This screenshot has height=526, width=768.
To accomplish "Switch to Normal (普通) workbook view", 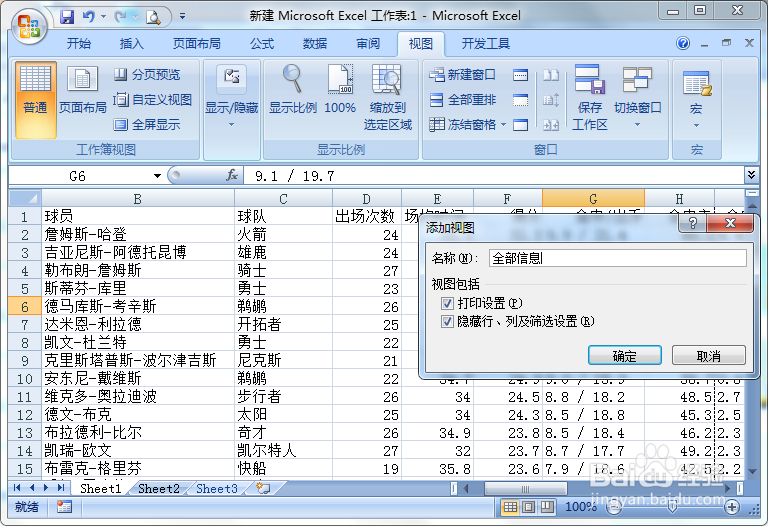I will [35, 98].
